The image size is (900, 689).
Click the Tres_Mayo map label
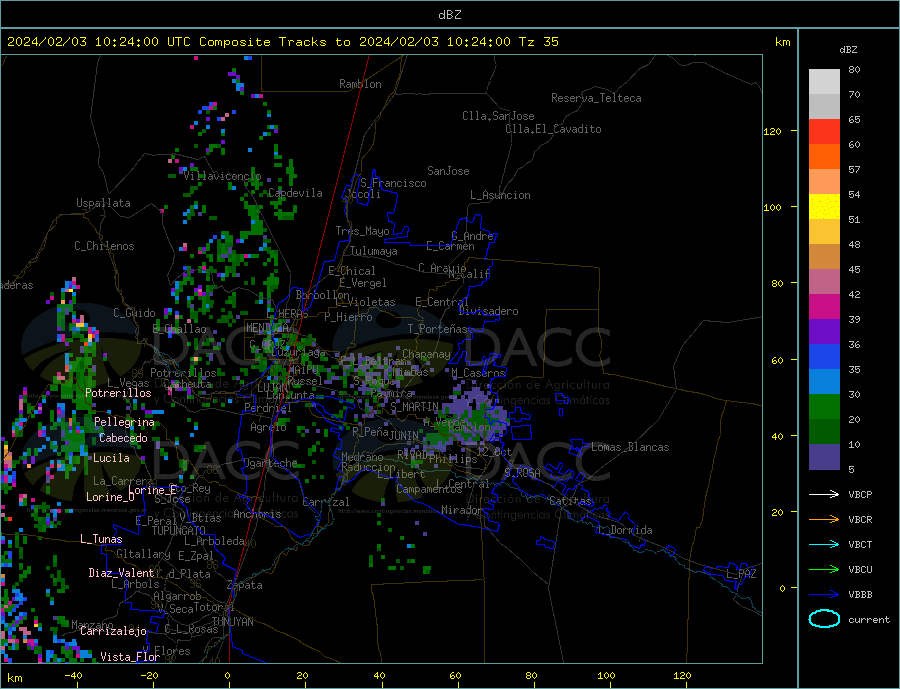pyautogui.click(x=362, y=231)
